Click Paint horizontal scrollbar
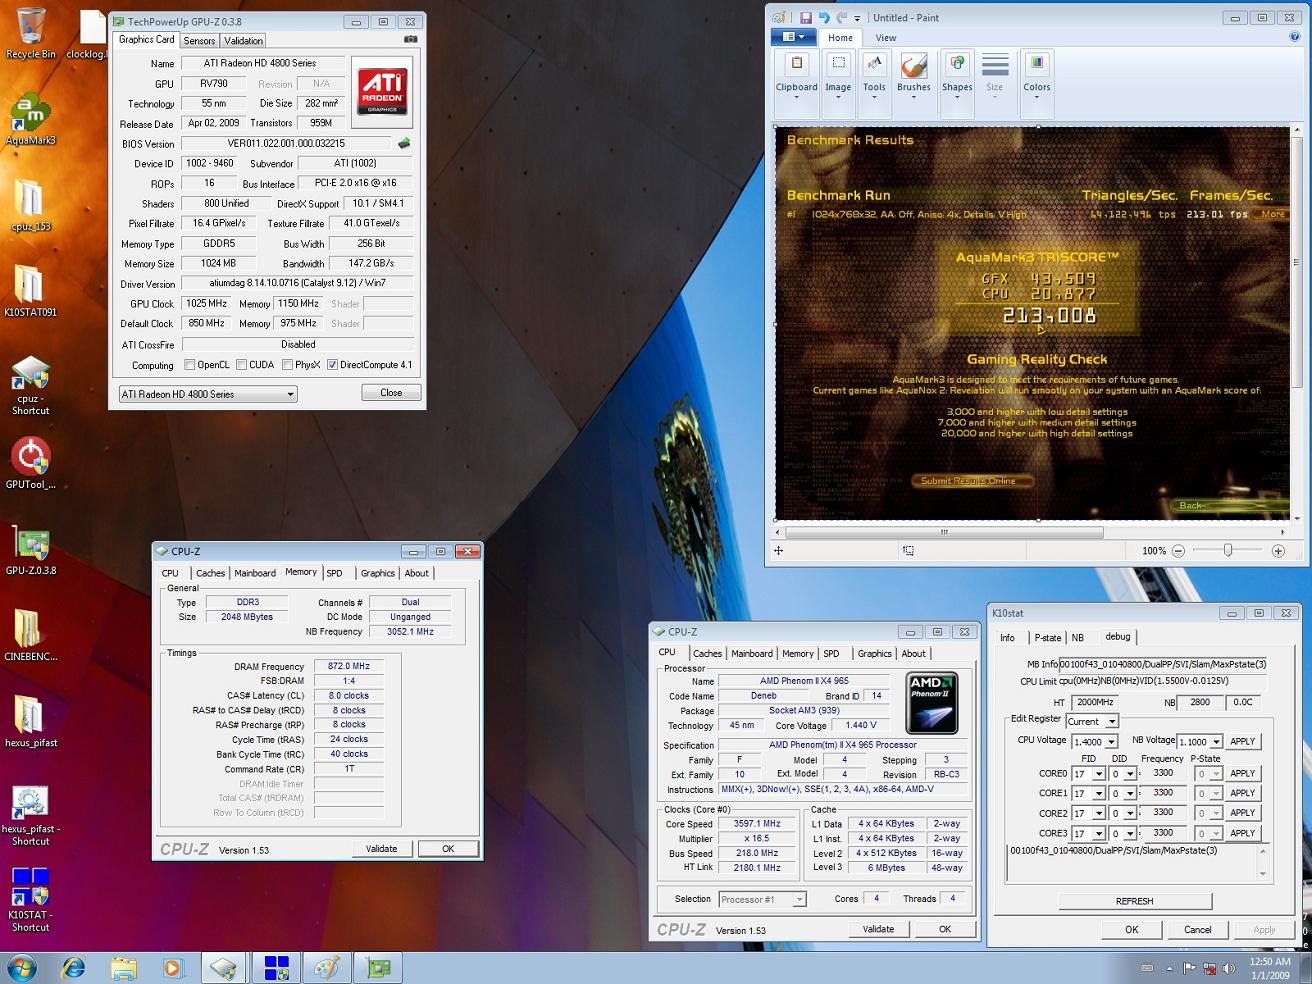Screen dimensions: 1312x984 (x=943, y=533)
